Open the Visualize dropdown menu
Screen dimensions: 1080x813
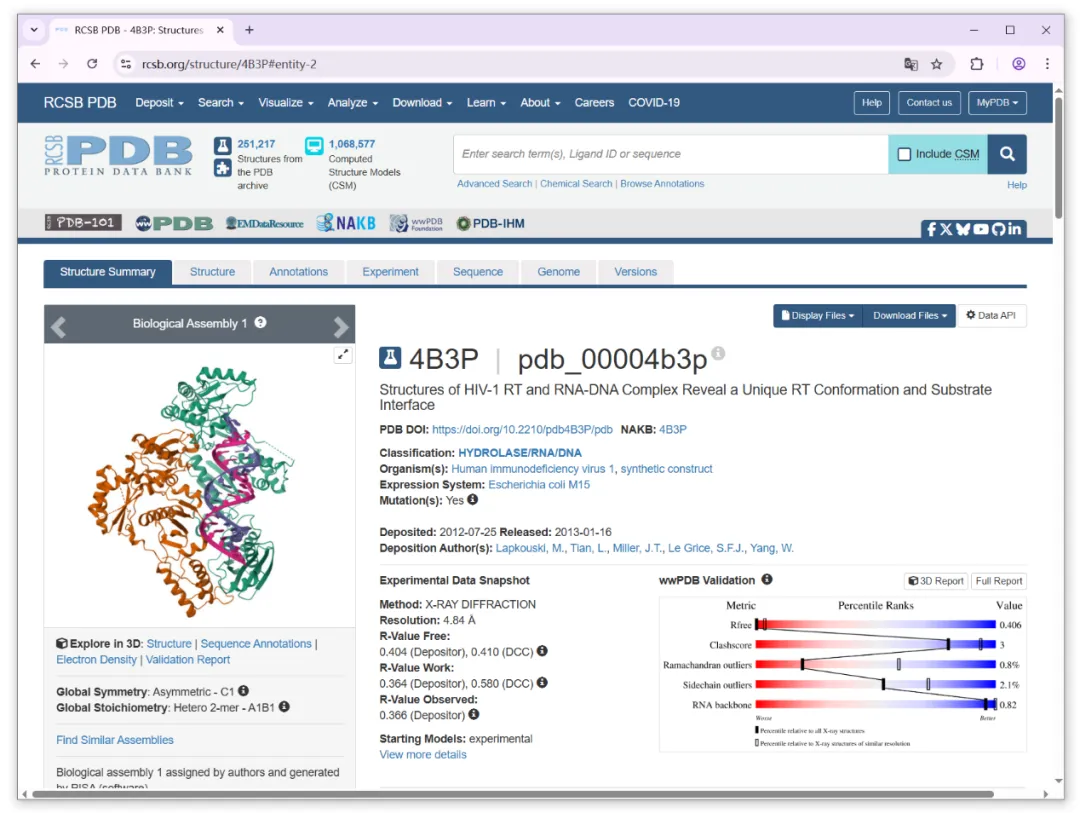coord(286,103)
